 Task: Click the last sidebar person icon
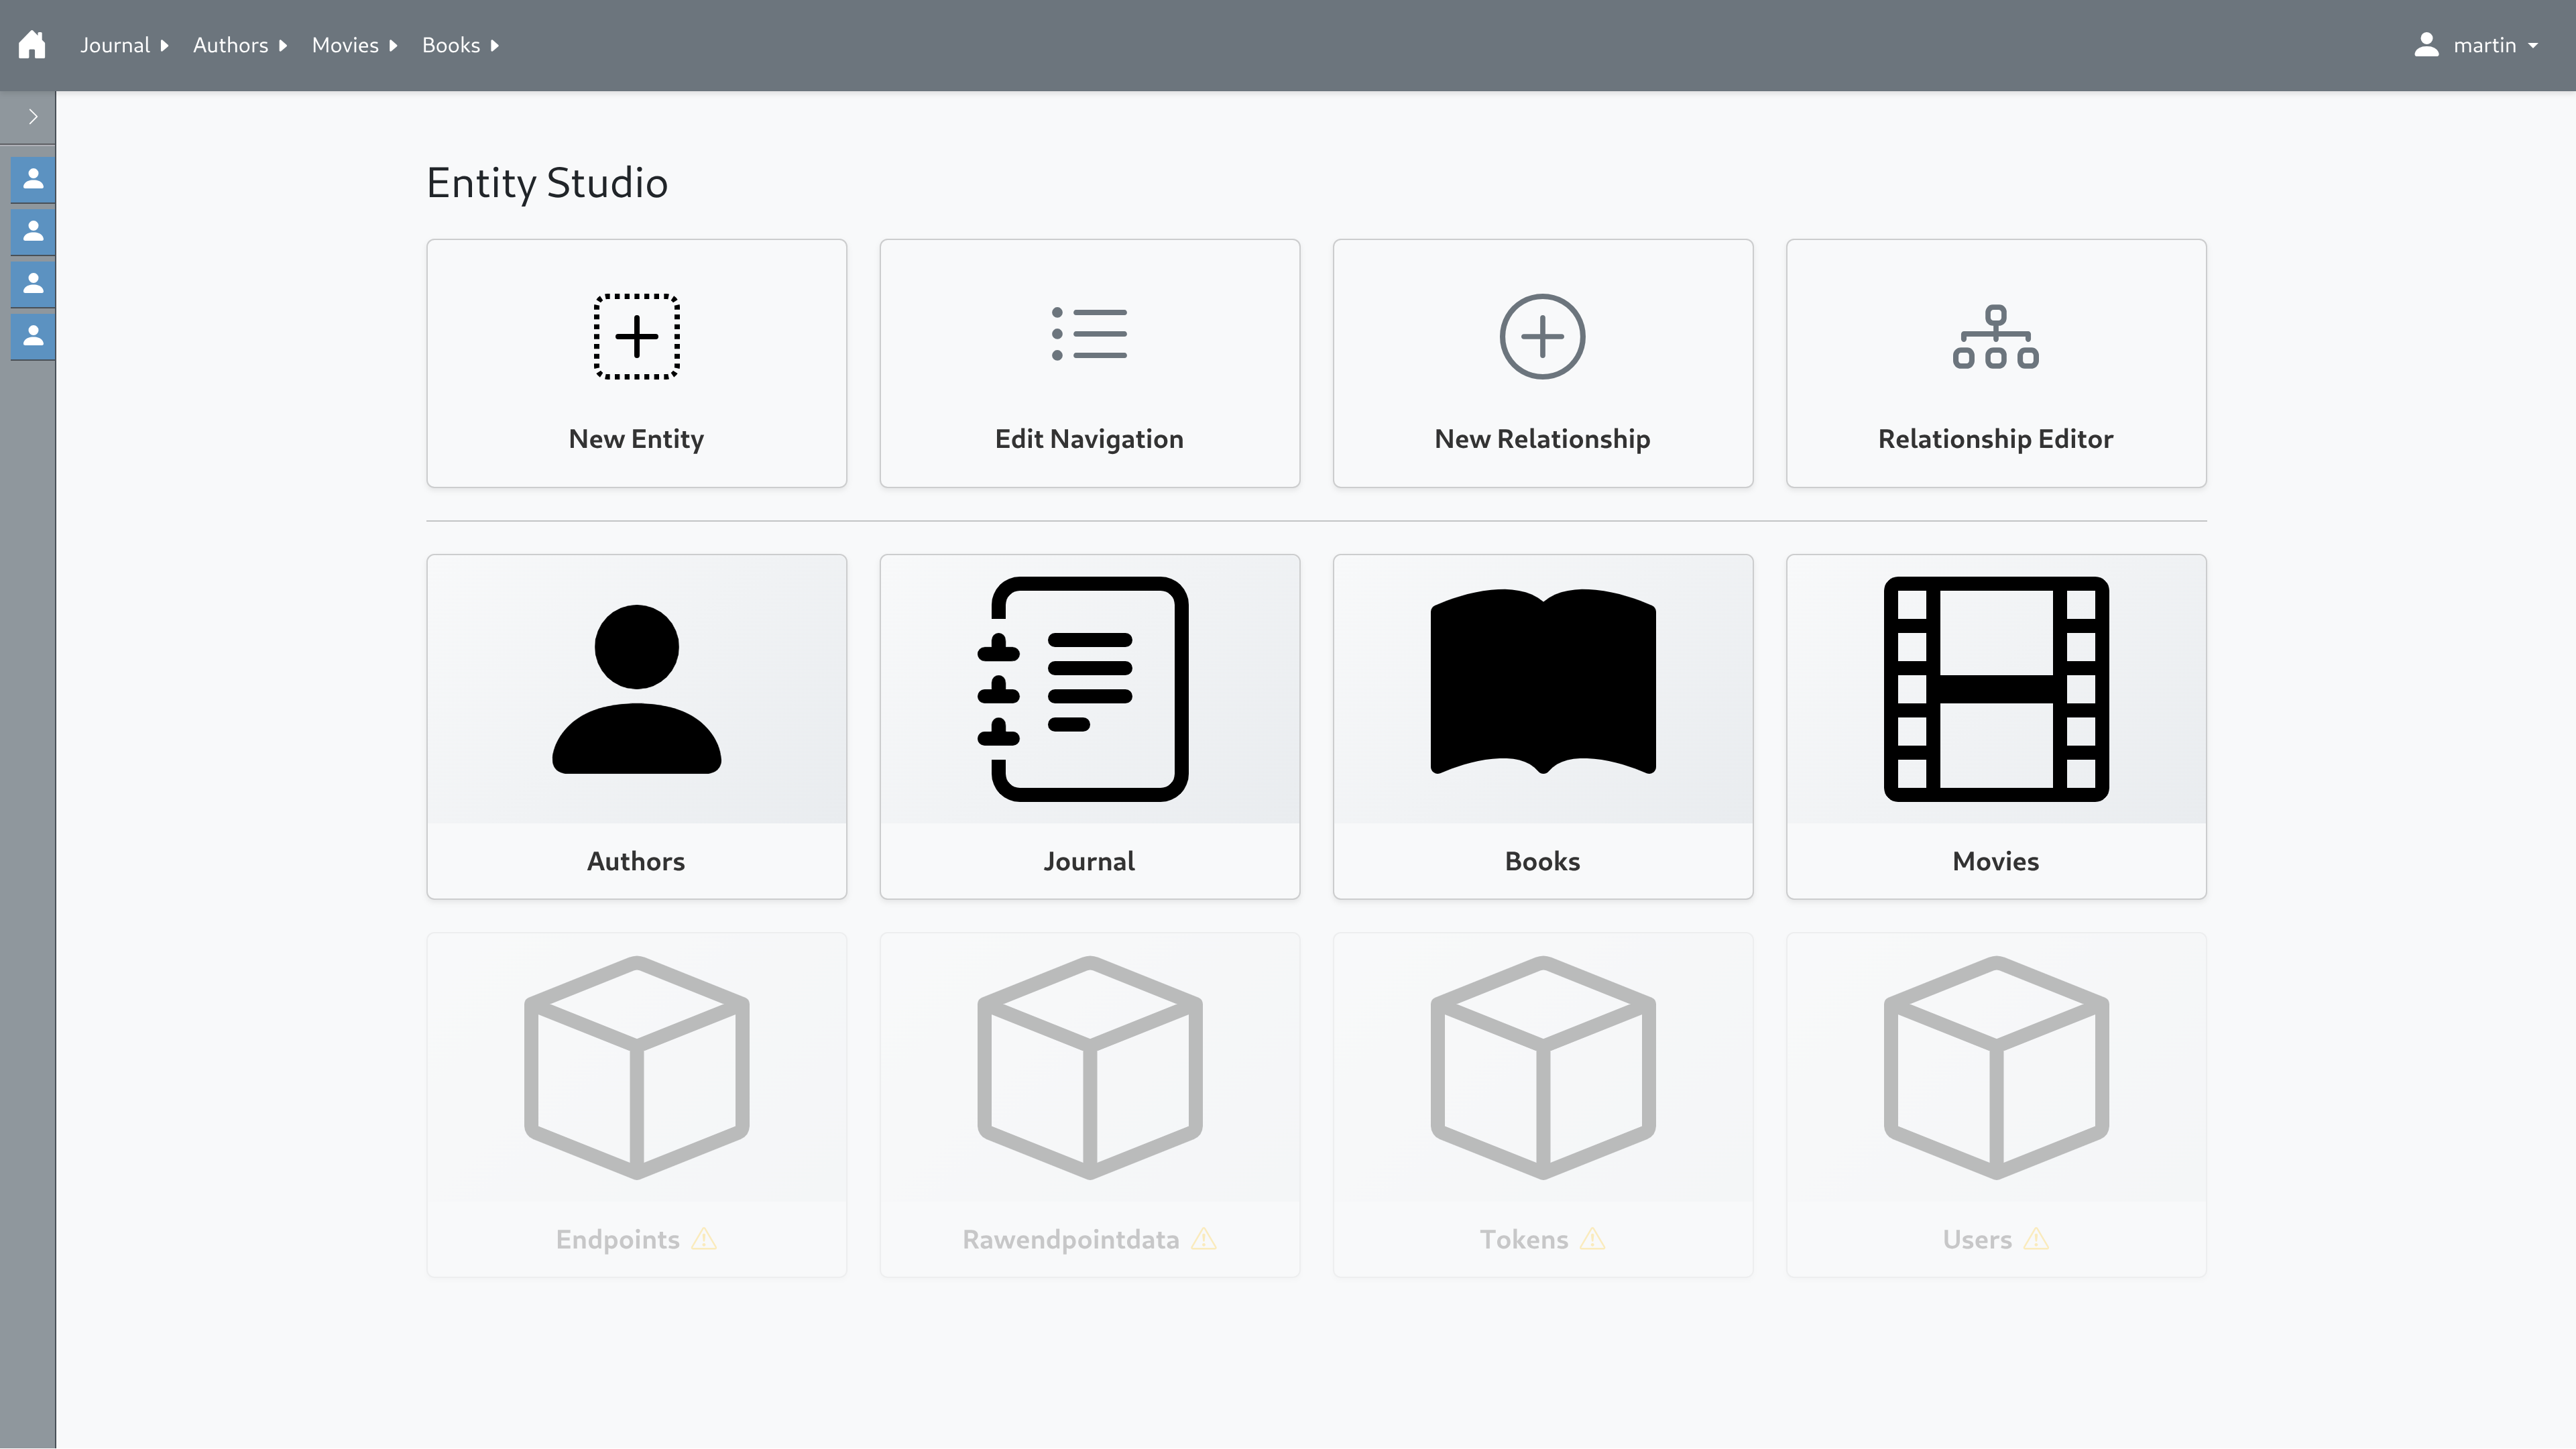pyautogui.click(x=33, y=336)
